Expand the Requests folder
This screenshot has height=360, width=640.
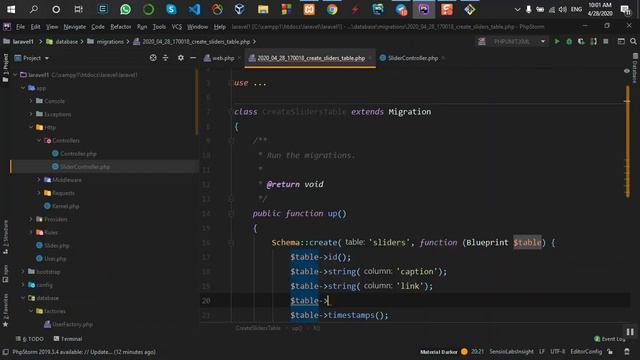(39, 193)
